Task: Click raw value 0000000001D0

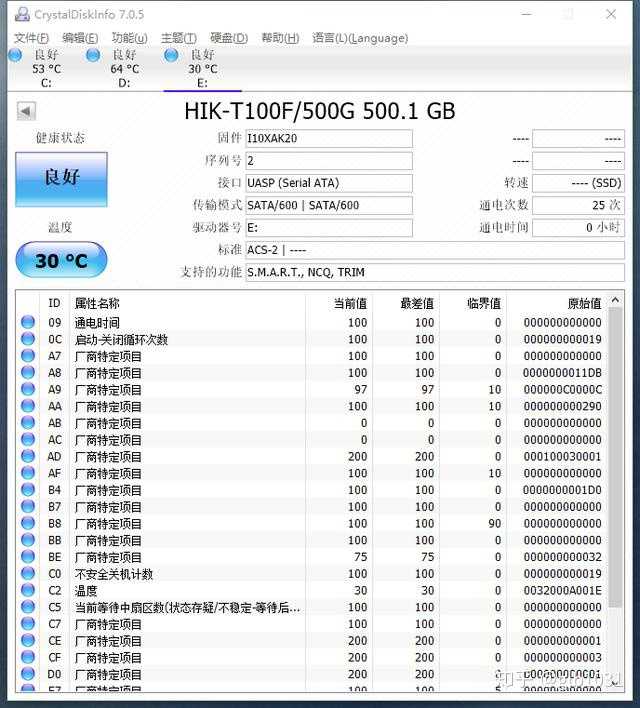Action: coord(562,490)
